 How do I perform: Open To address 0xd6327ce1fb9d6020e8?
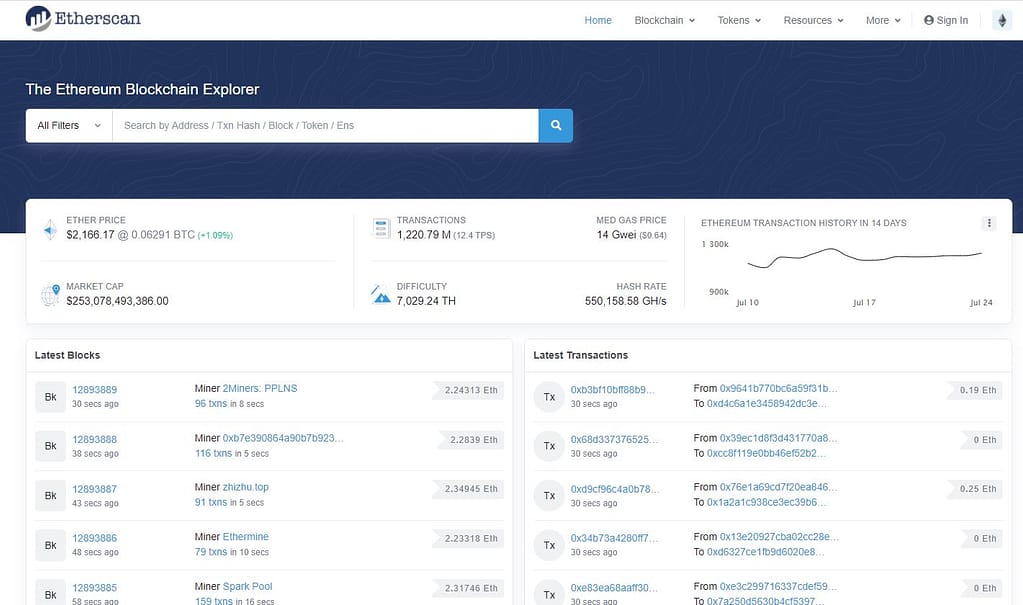pyautogui.click(x=765, y=551)
